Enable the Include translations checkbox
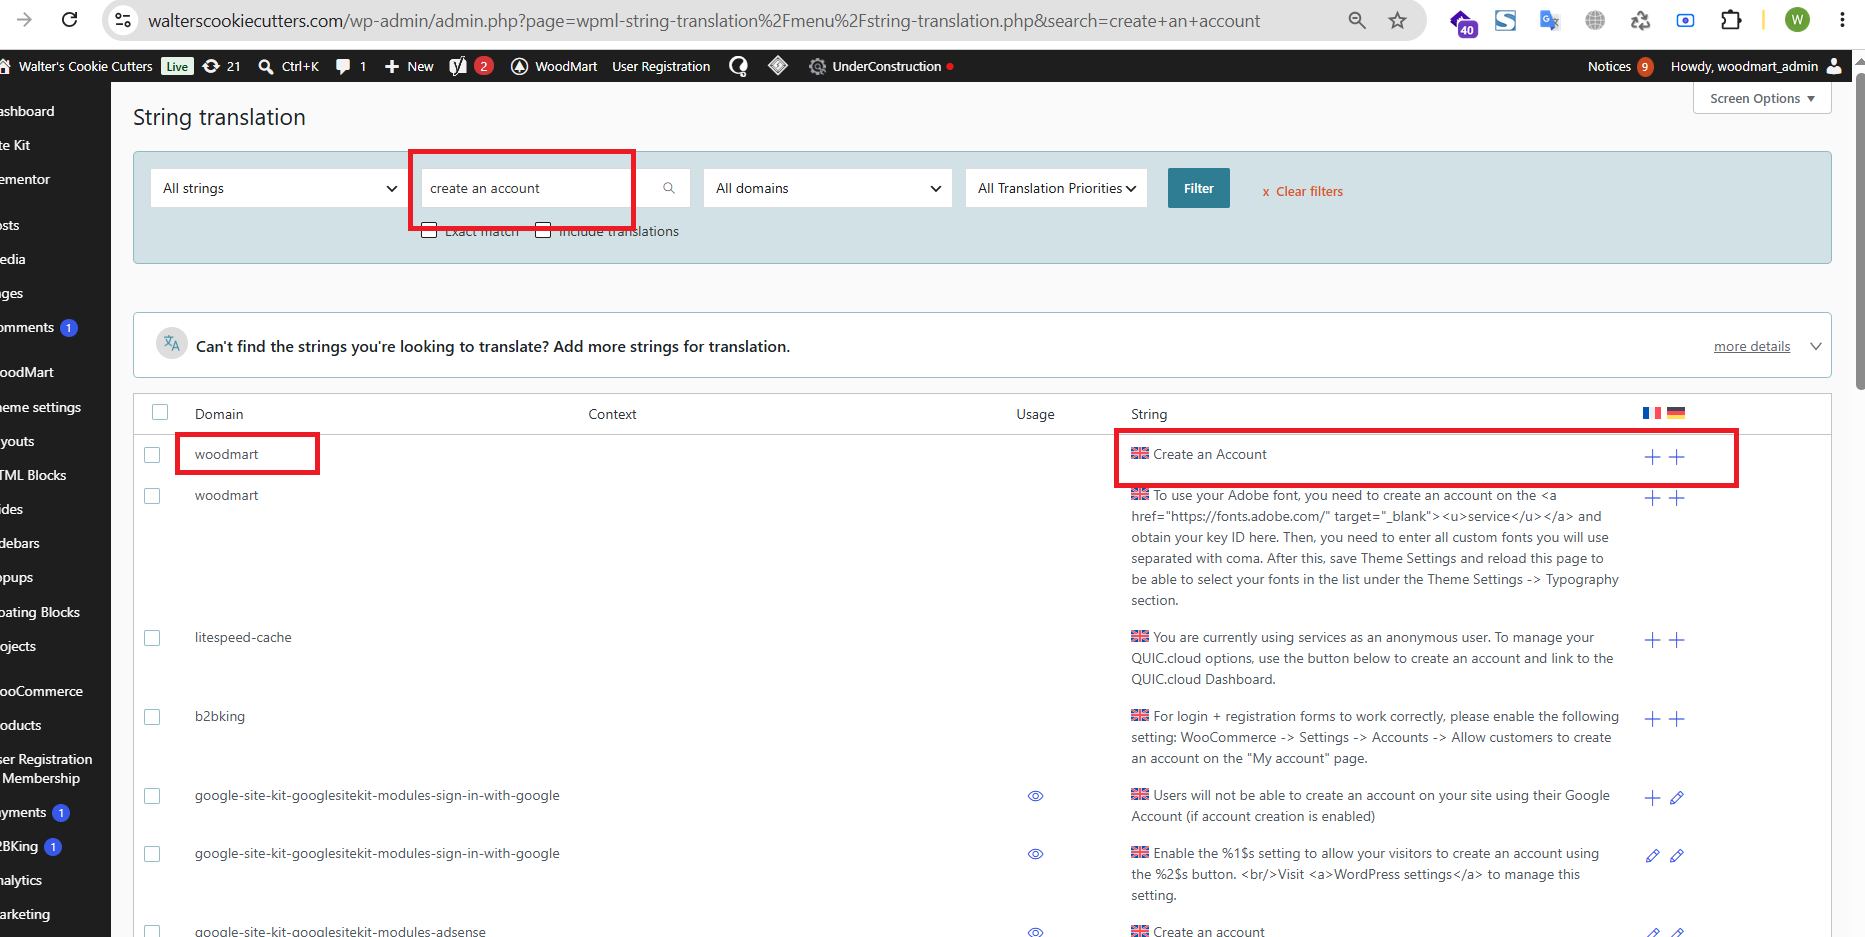Screen dimensions: 1865x937 point(543,231)
